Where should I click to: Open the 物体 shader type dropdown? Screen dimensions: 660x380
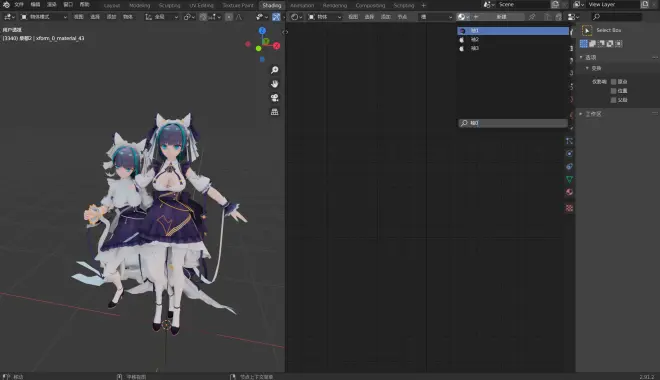[324, 17]
